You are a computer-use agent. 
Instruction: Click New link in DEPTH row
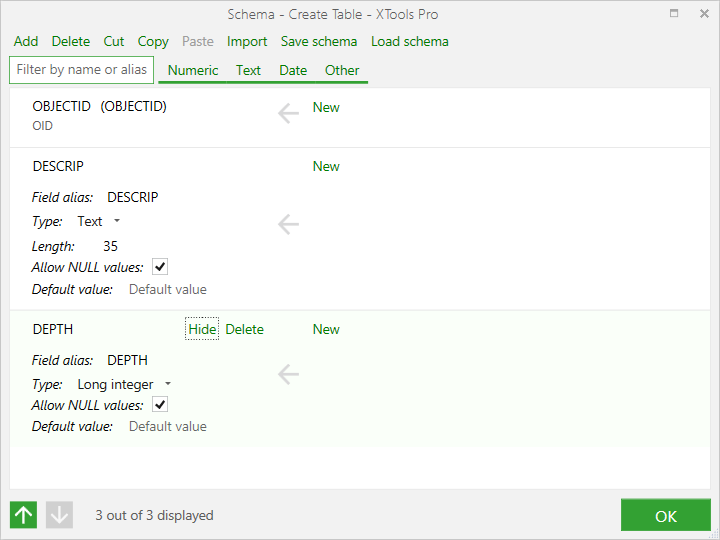(326, 329)
